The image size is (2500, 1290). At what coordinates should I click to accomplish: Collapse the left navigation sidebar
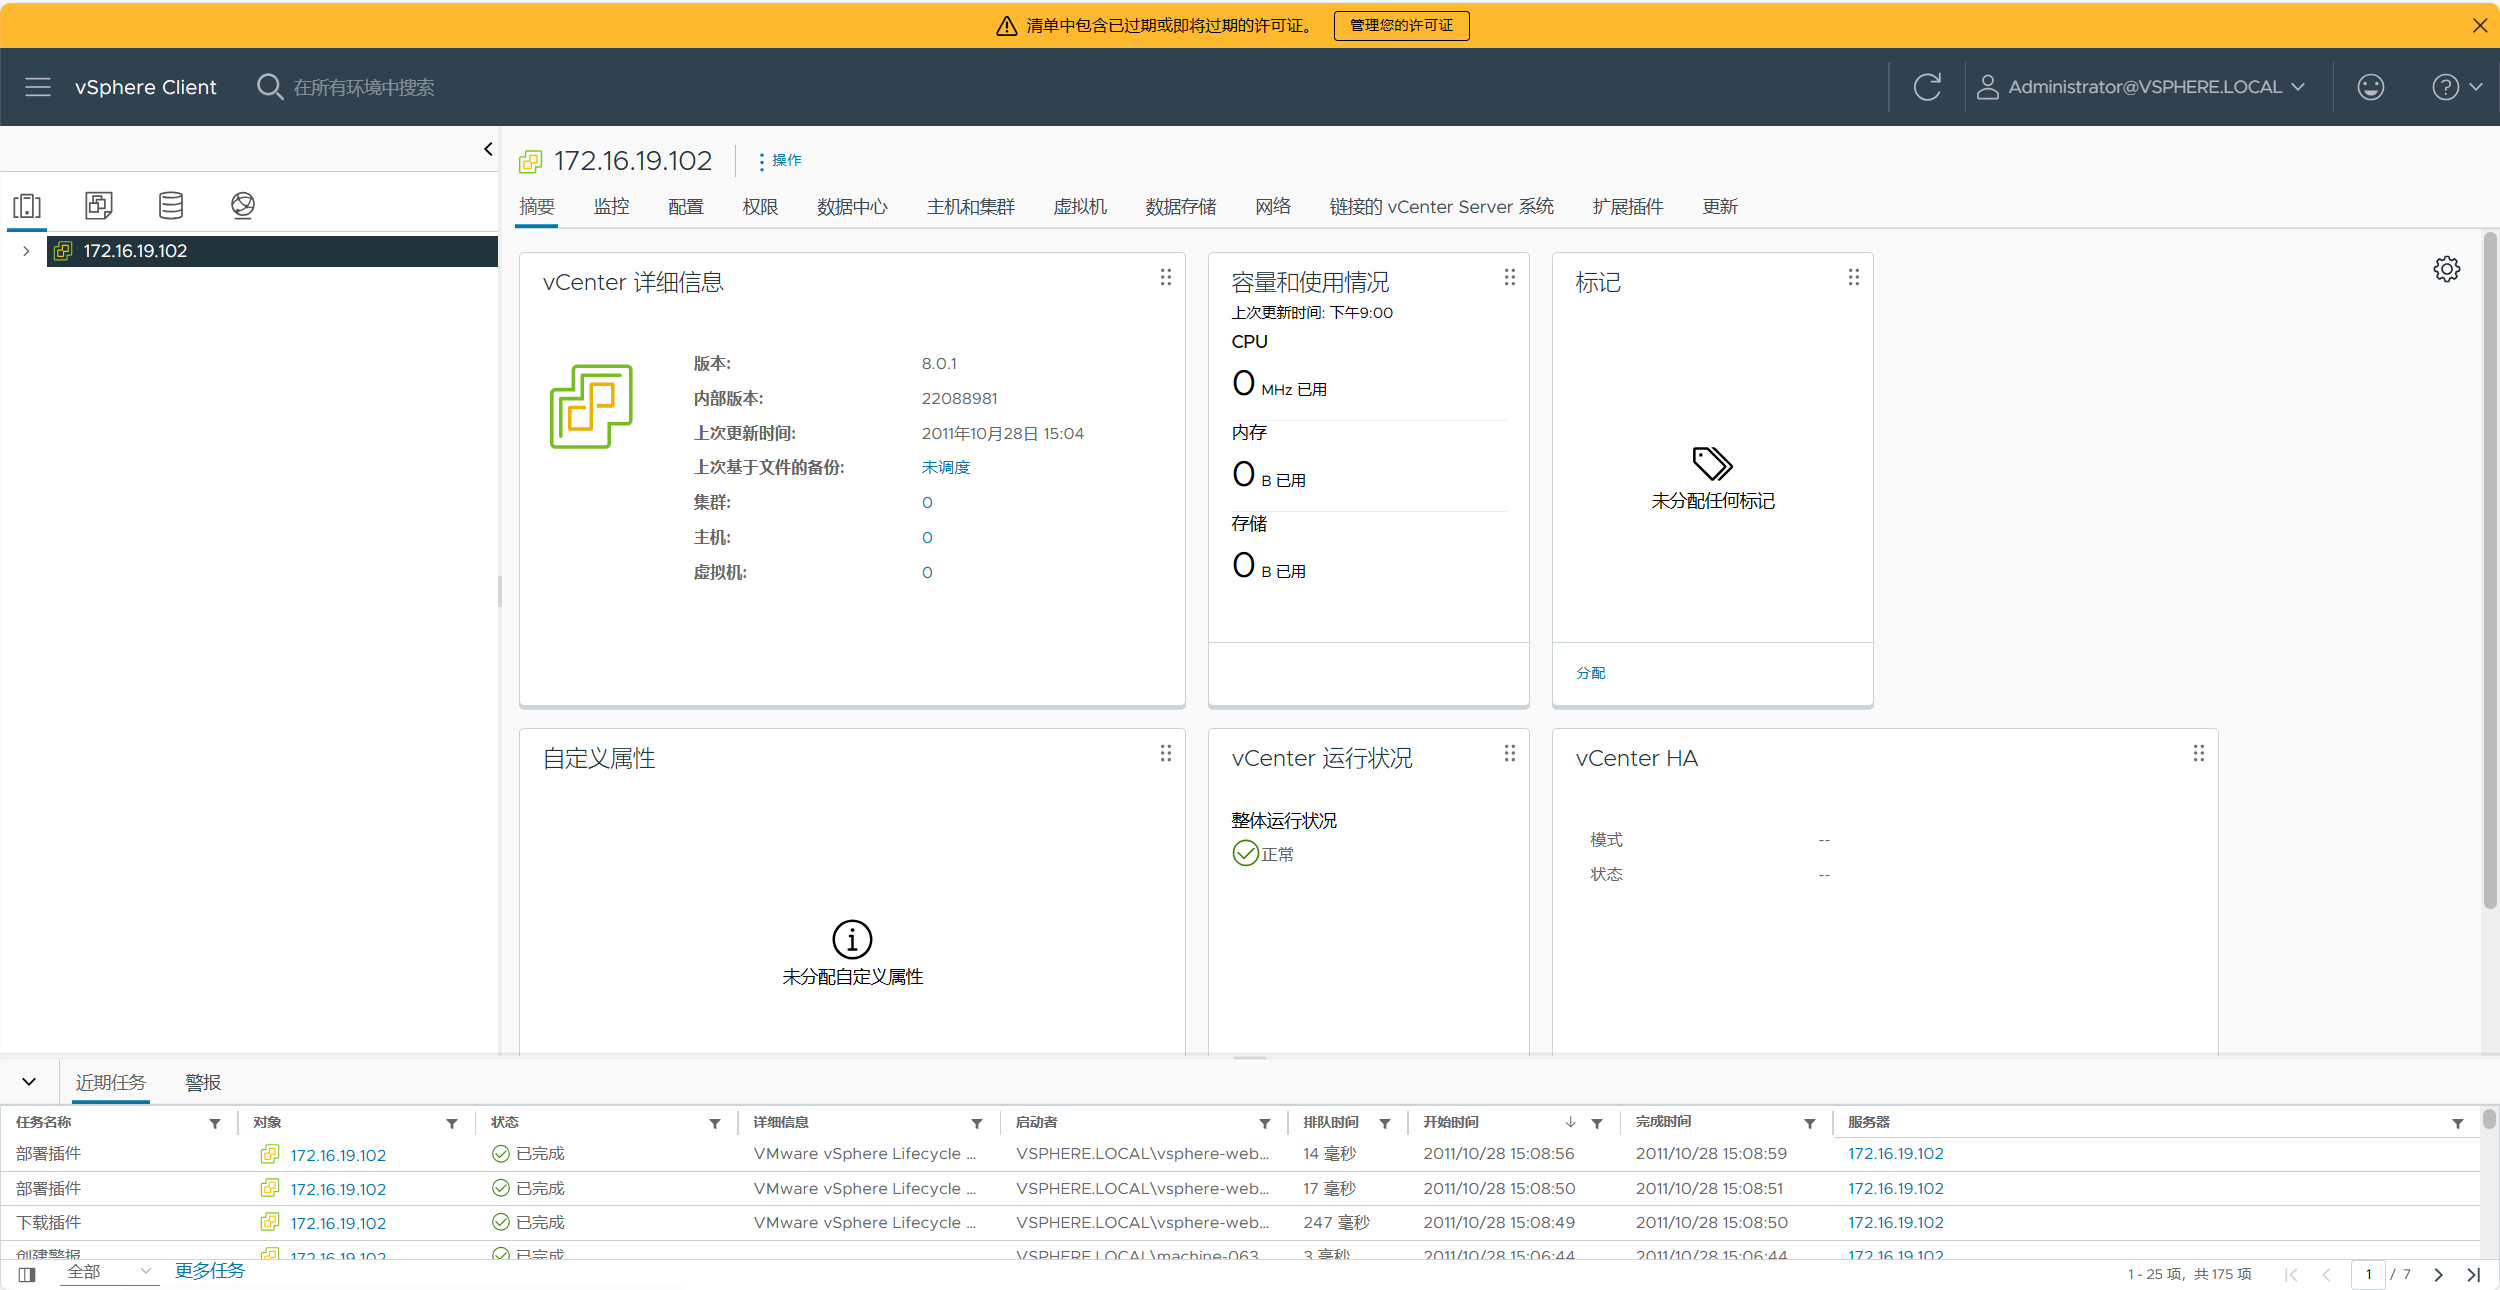pos(488,149)
